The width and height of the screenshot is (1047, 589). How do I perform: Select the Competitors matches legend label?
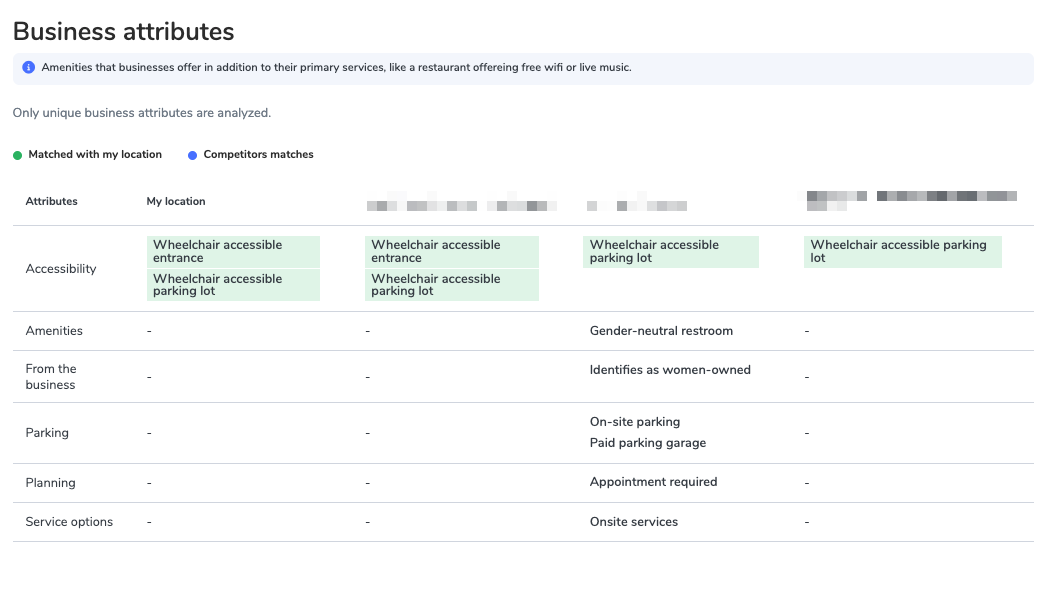pos(258,155)
